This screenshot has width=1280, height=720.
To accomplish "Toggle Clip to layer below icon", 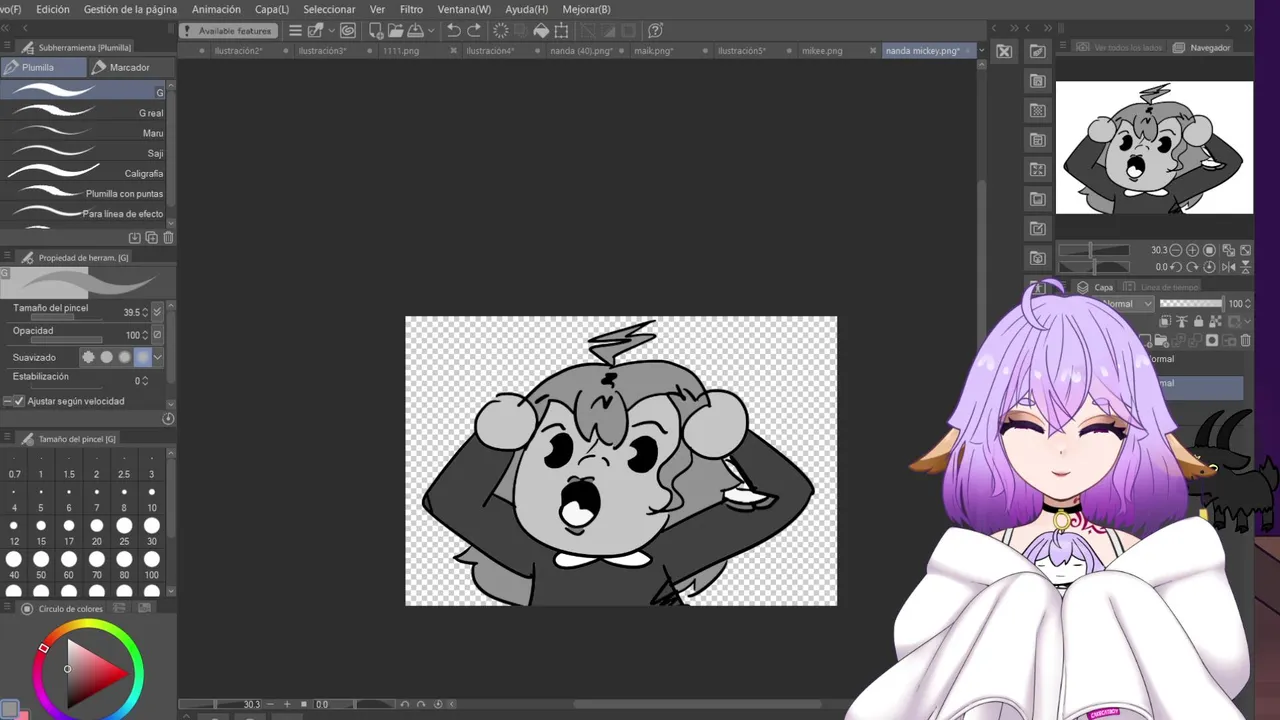I will point(1165,321).
